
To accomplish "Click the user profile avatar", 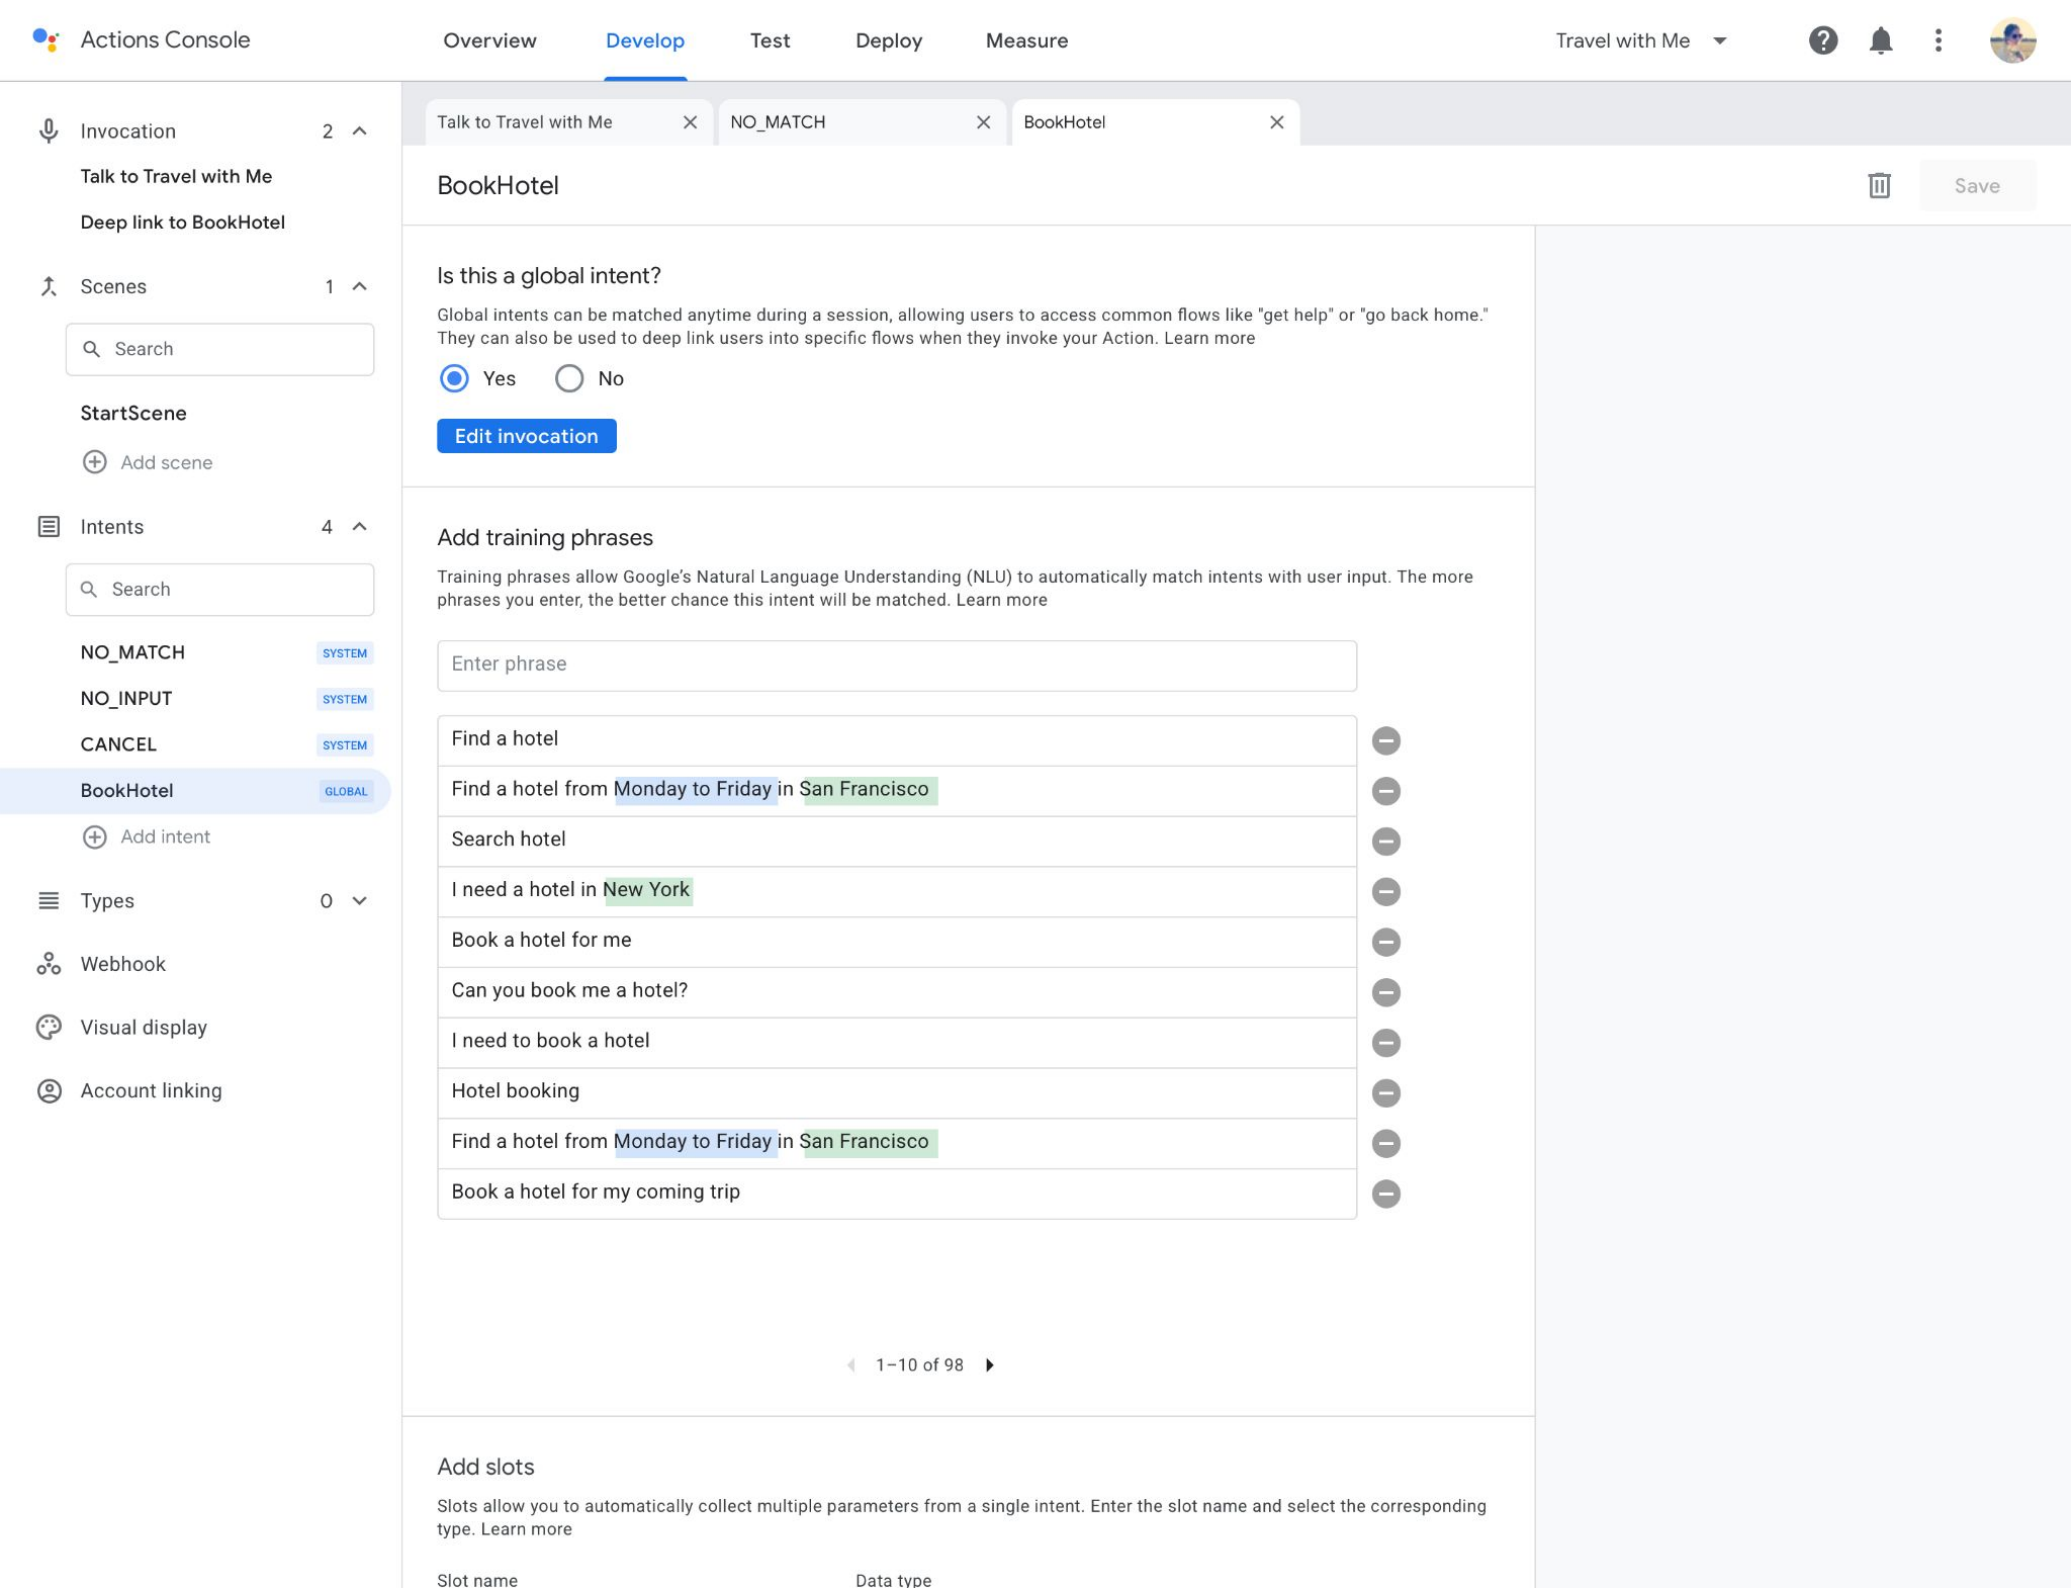I will 2012,40.
